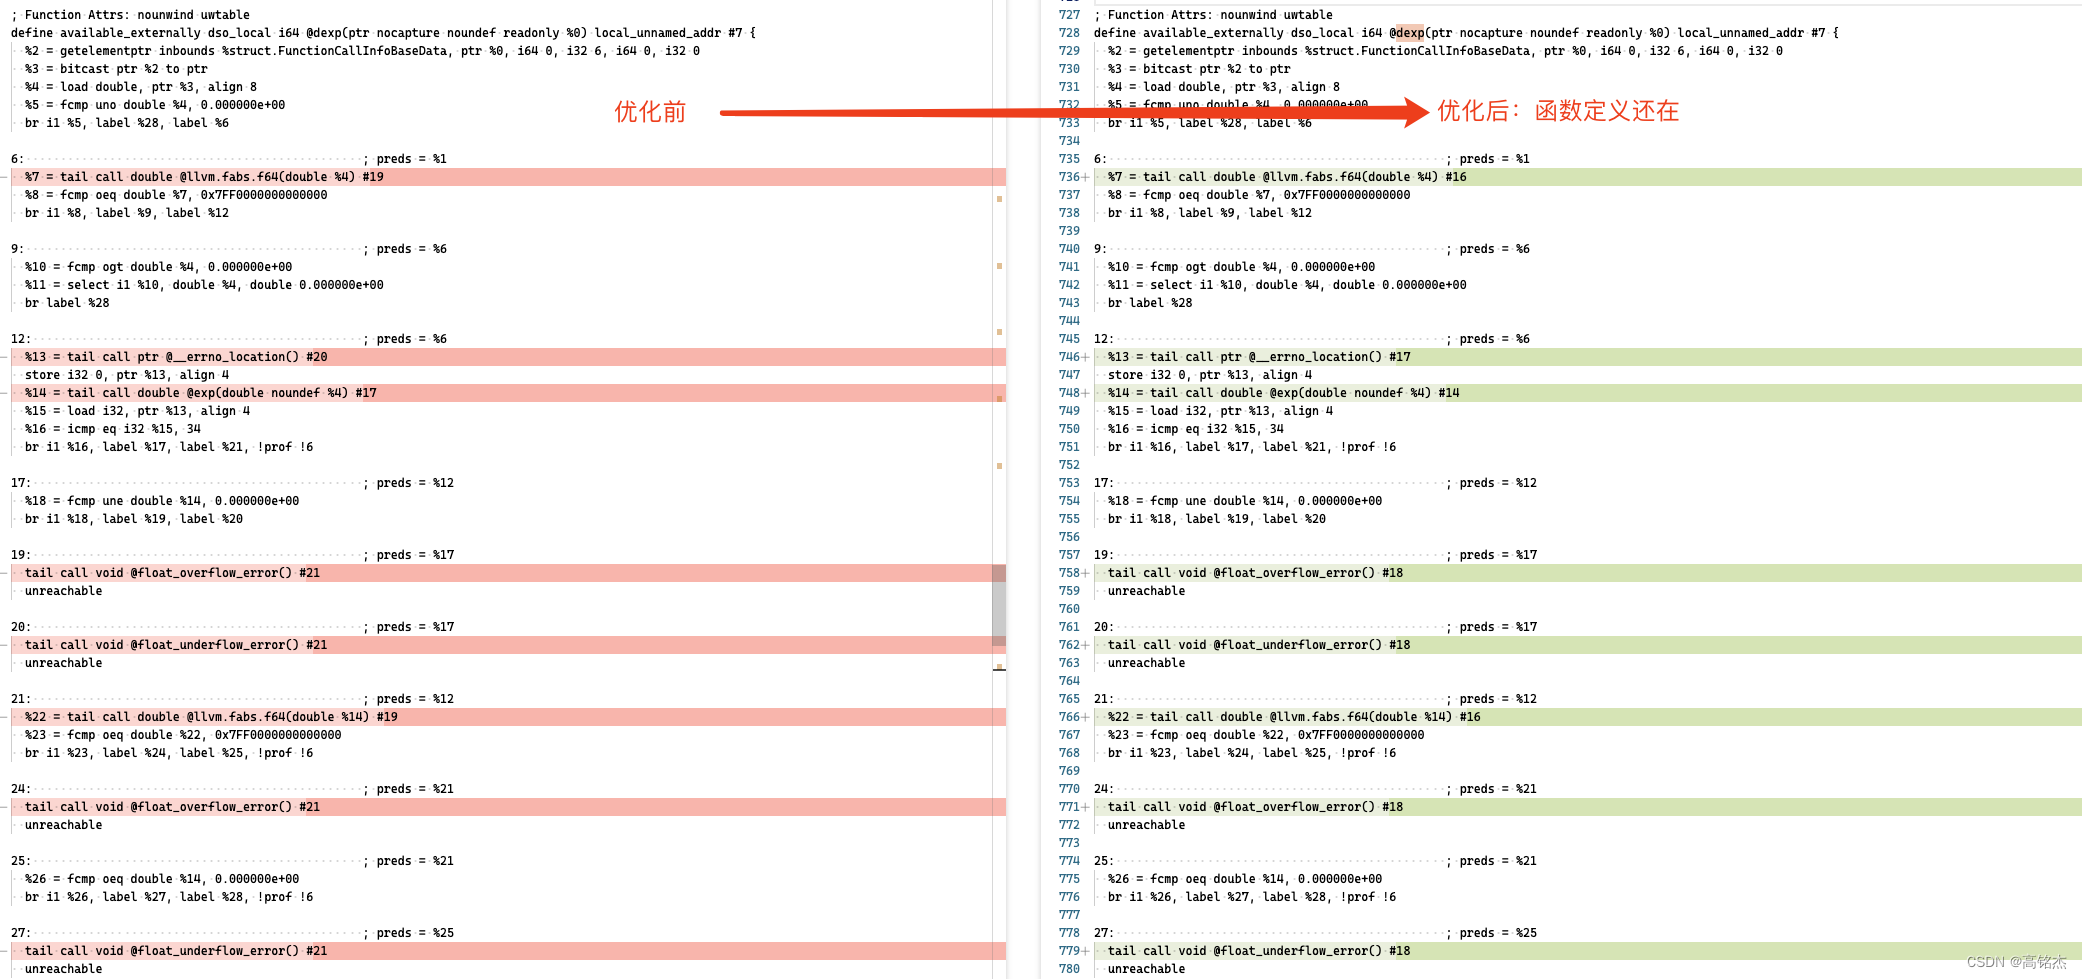Click the plus marker beside line 758

1086,573
